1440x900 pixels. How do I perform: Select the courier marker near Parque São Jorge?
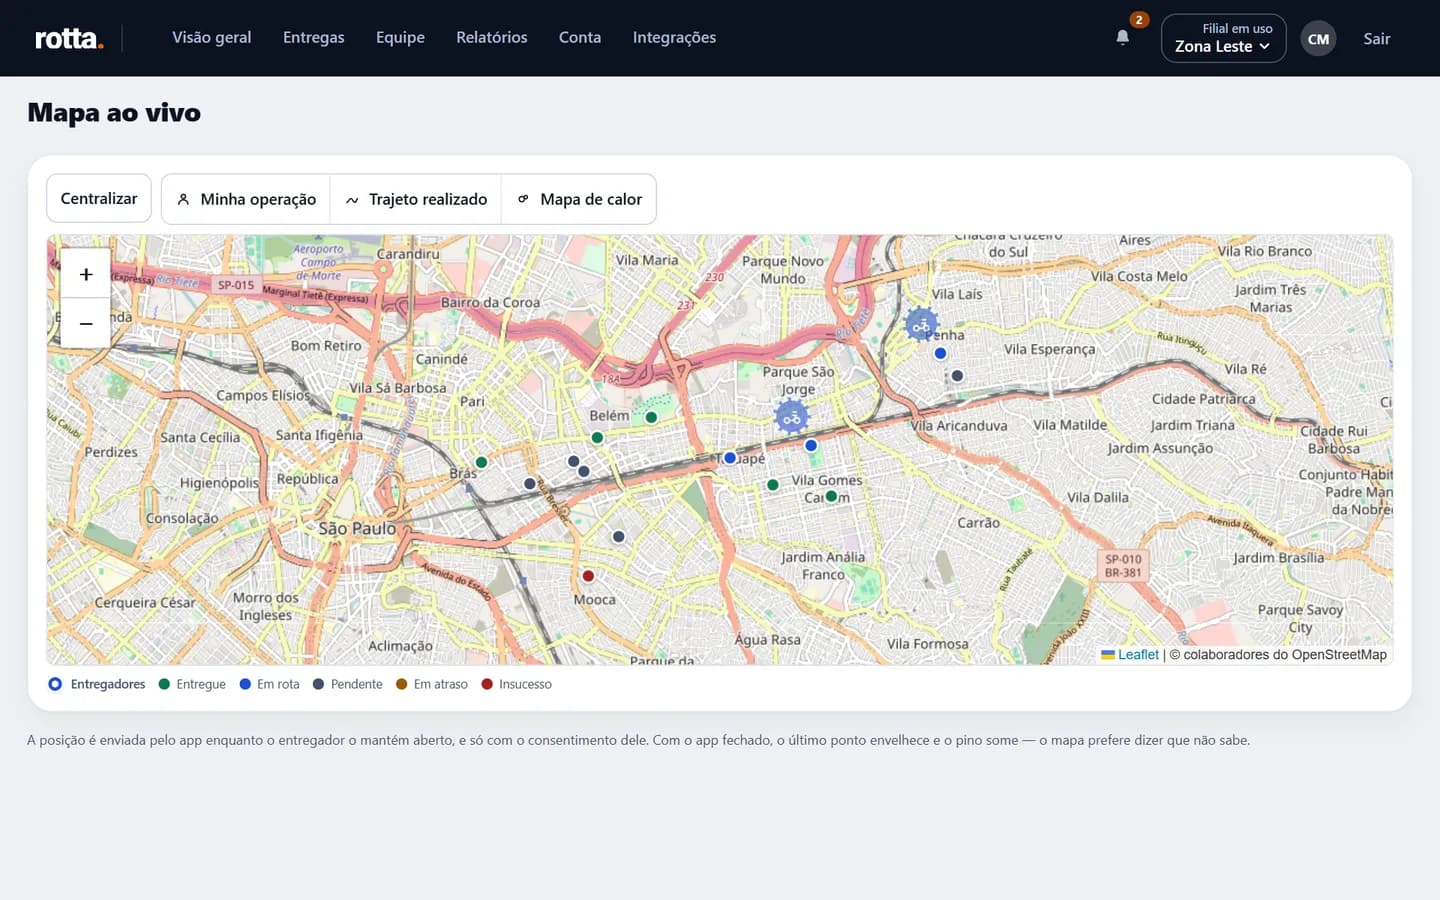click(791, 418)
